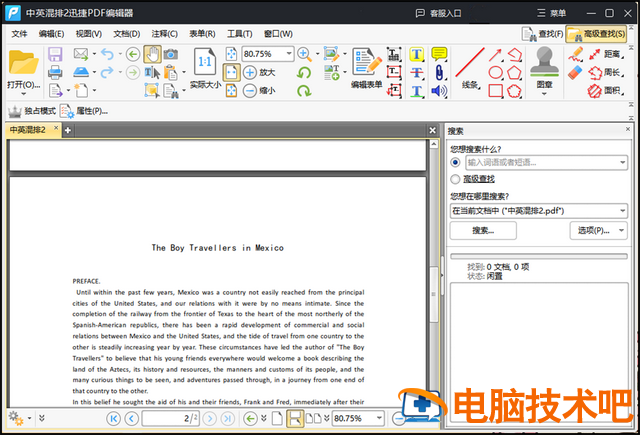Switch to the 中英混排2 document tab
The width and height of the screenshot is (640, 435).
(x=28, y=130)
